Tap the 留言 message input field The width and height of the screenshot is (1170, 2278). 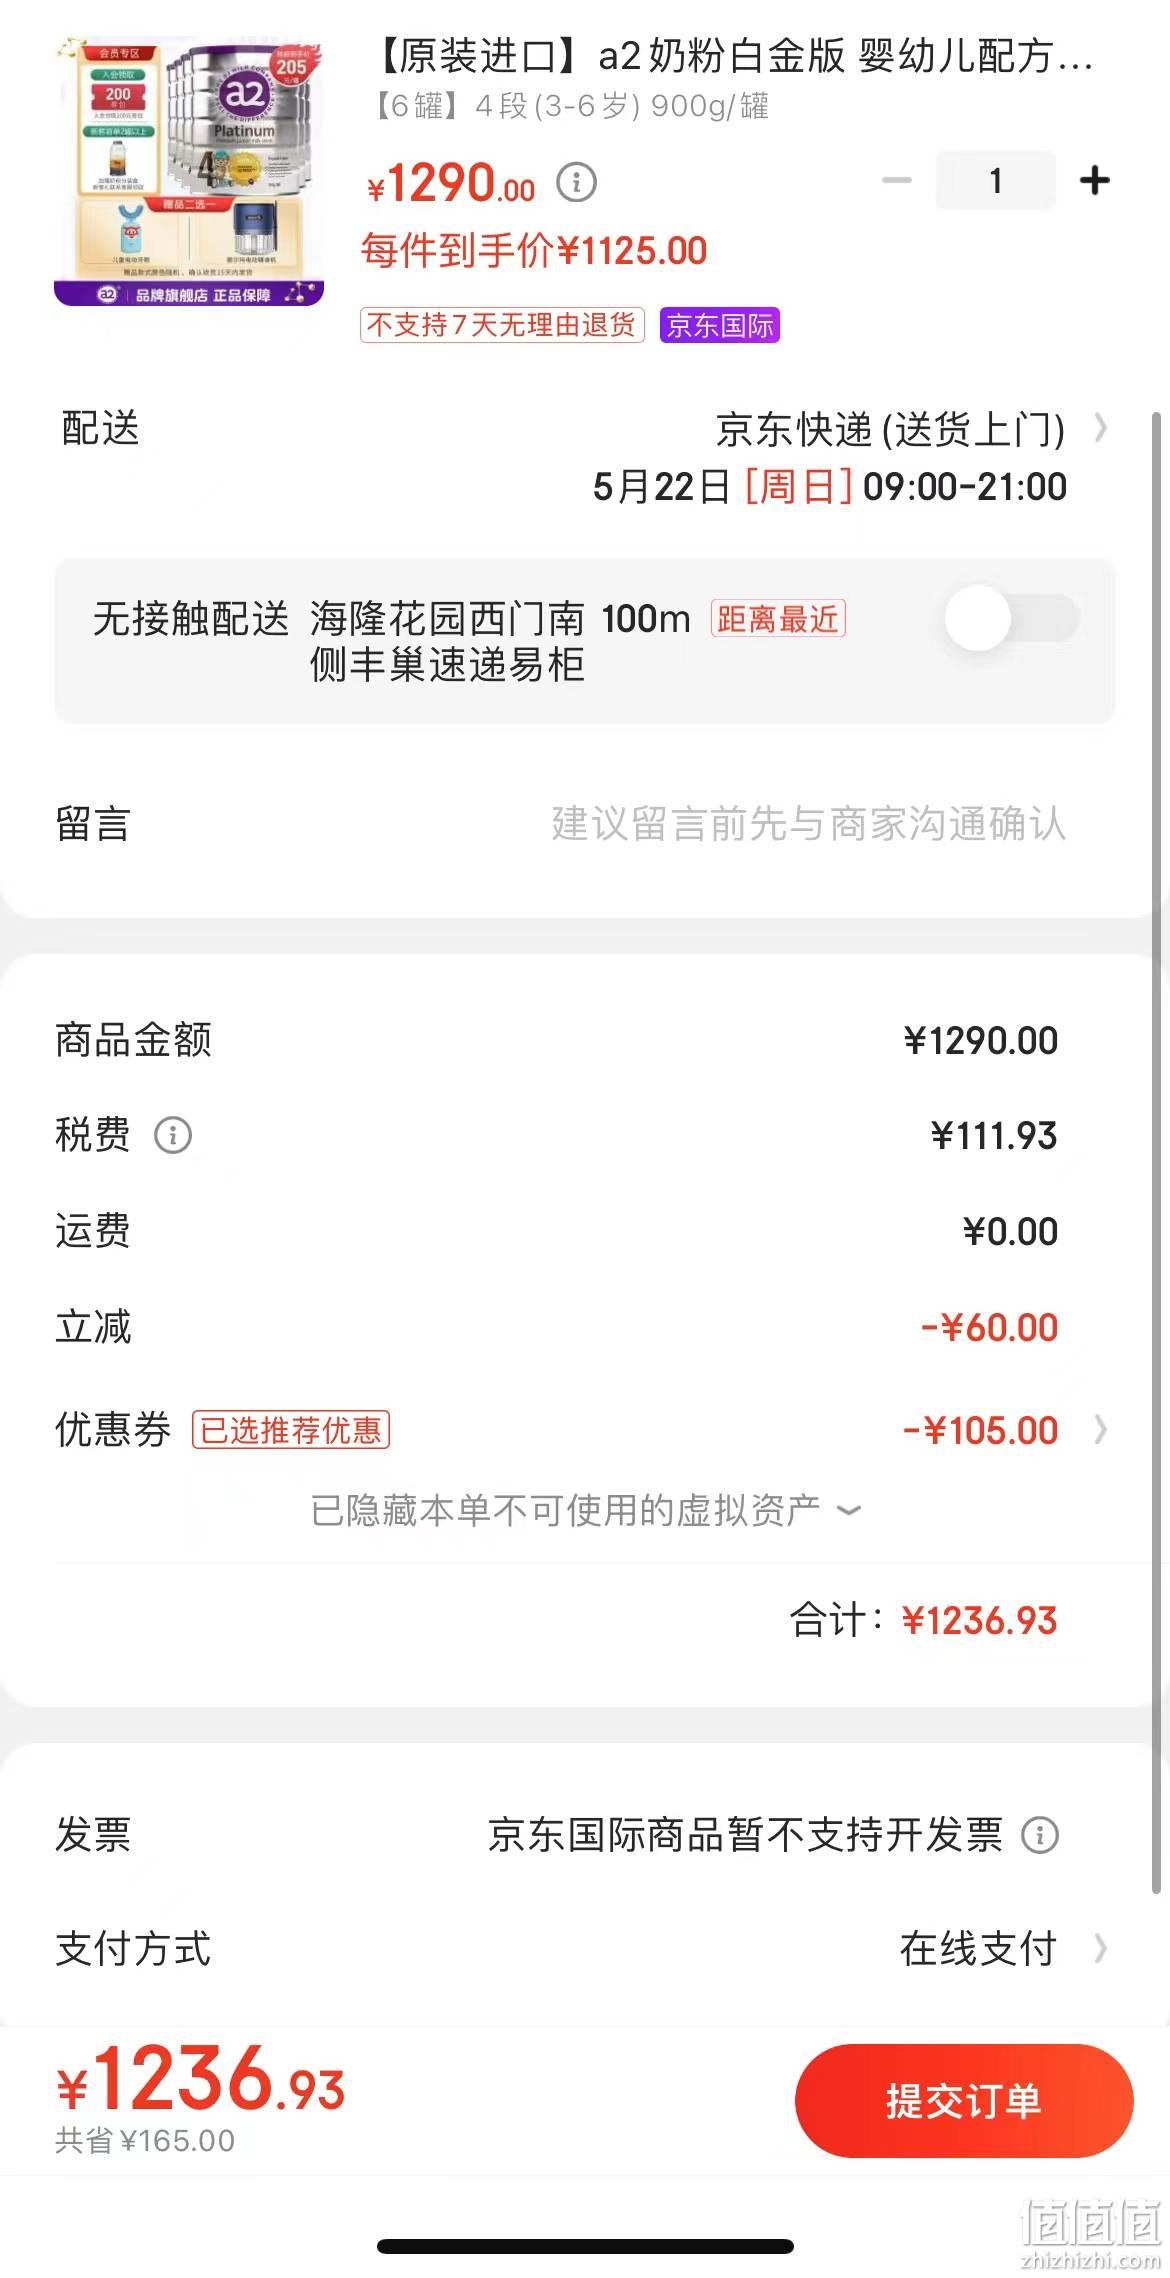pyautogui.click(x=585, y=824)
